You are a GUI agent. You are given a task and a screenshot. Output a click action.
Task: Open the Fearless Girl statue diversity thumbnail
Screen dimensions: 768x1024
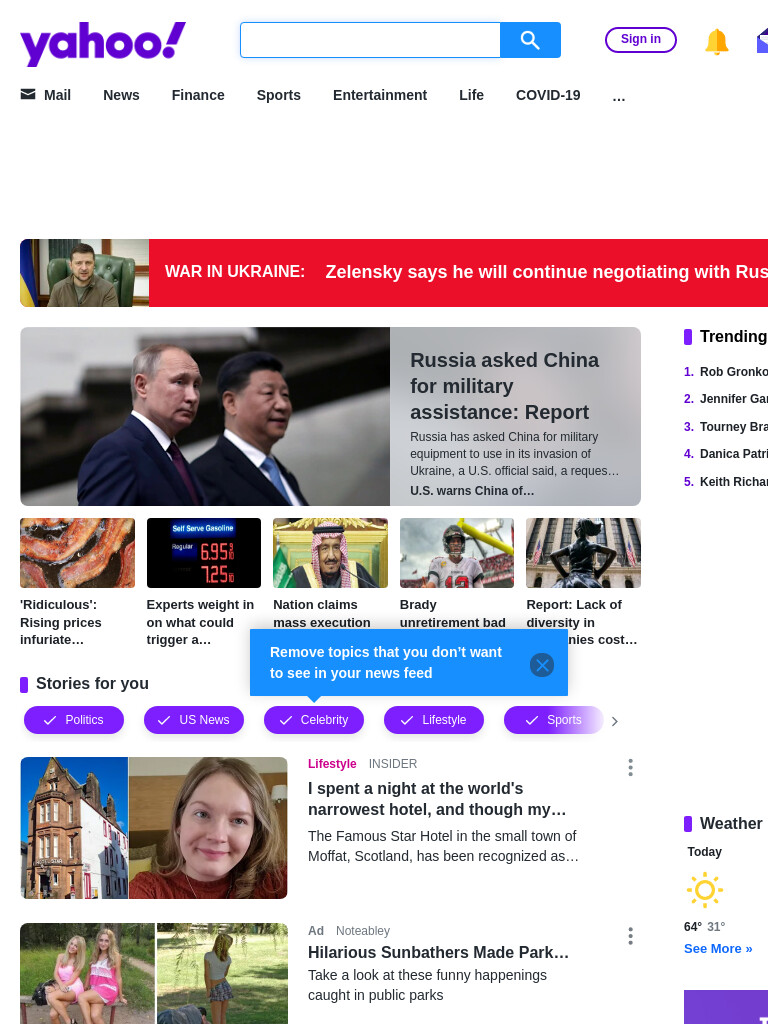[583, 552]
